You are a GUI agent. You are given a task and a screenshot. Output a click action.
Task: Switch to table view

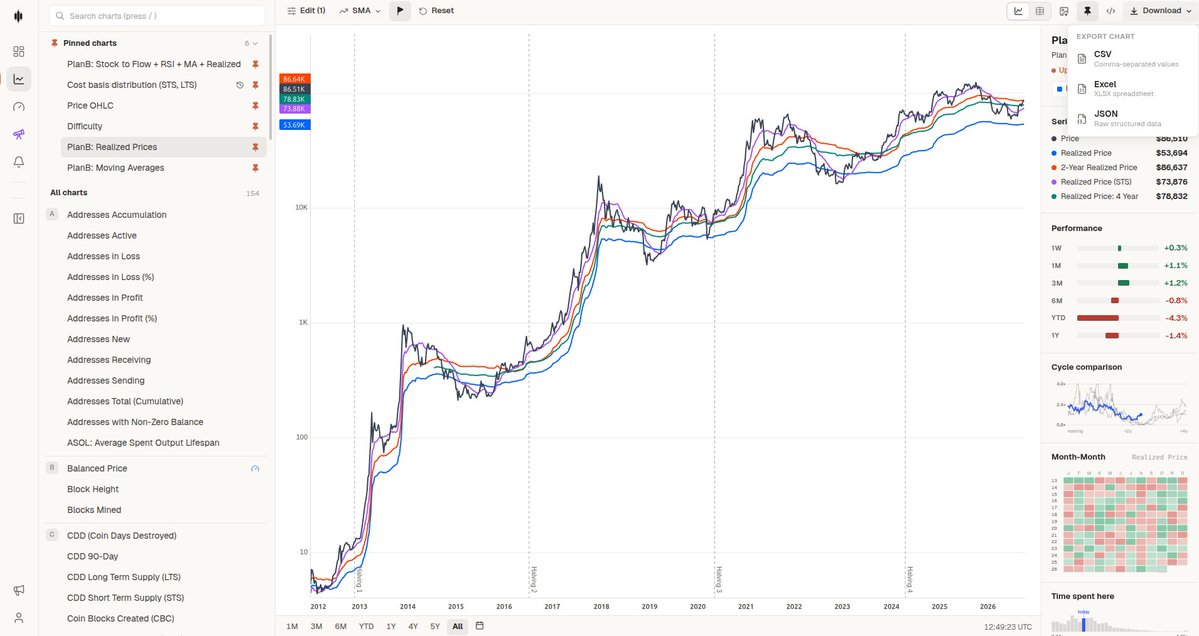[x=1039, y=11]
